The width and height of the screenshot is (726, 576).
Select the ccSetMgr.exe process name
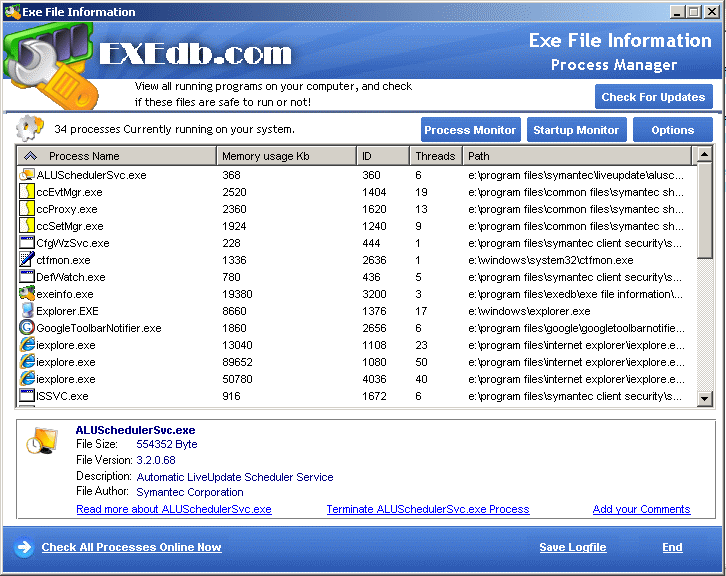pyautogui.click(x=70, y=226)
